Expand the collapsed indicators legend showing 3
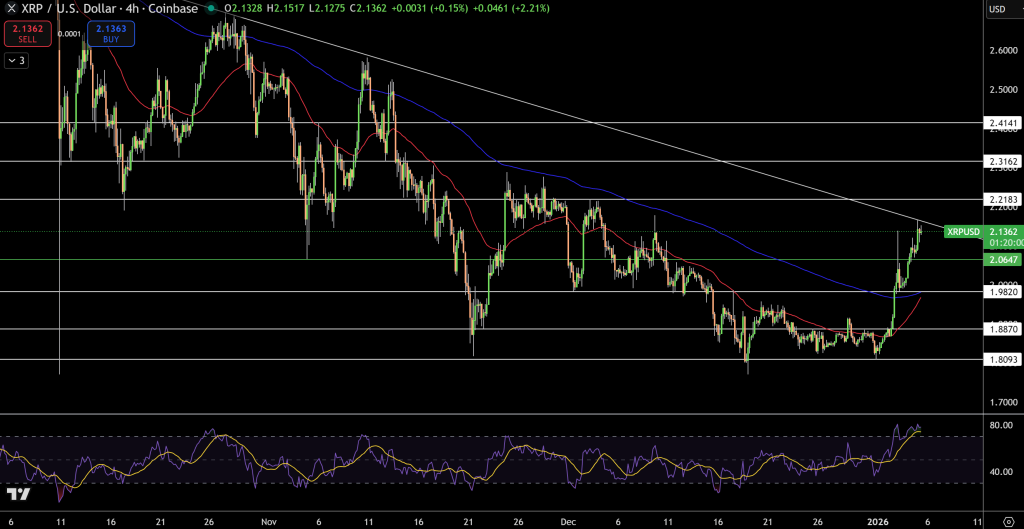This screenshot has height=529, width=1024. [x=17, y=60]
